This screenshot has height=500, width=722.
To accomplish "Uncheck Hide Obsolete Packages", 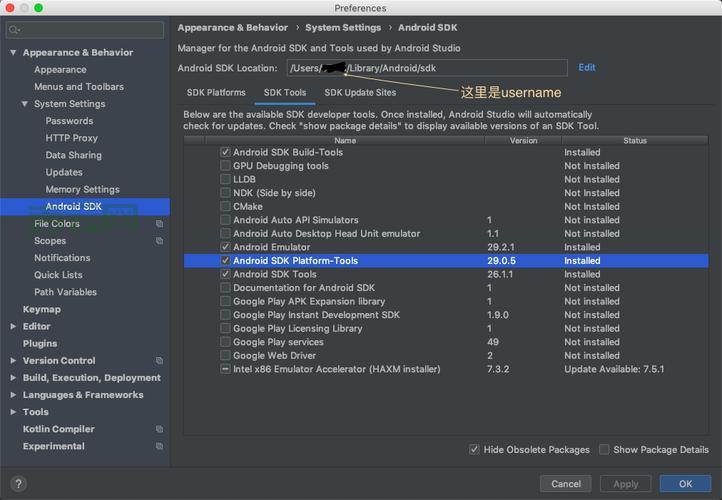I will coord(474,450).
